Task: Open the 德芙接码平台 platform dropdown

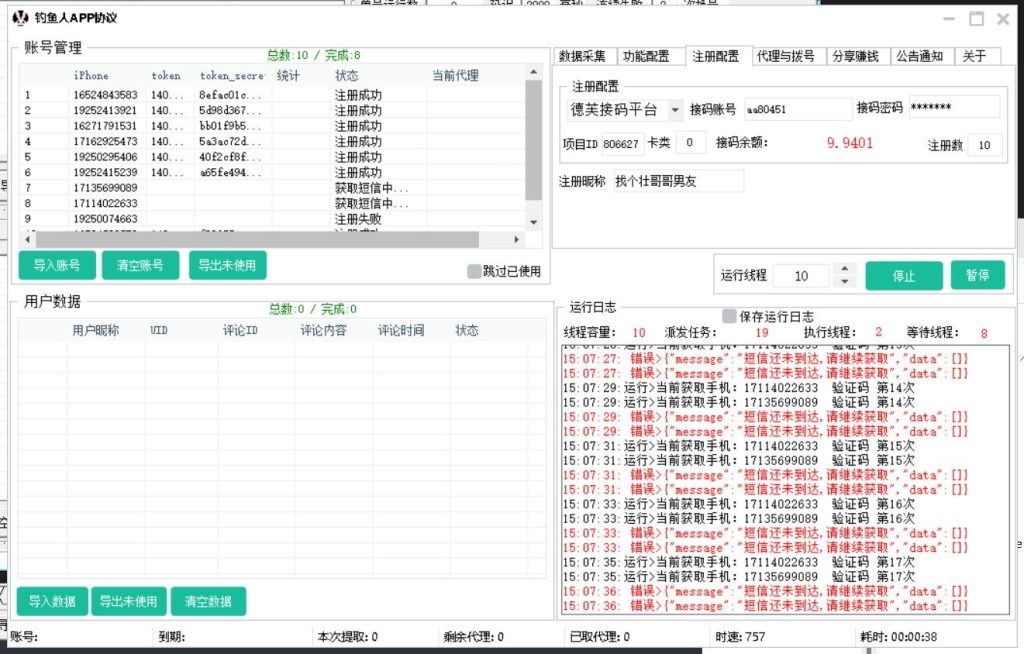Action: [674, 109]
